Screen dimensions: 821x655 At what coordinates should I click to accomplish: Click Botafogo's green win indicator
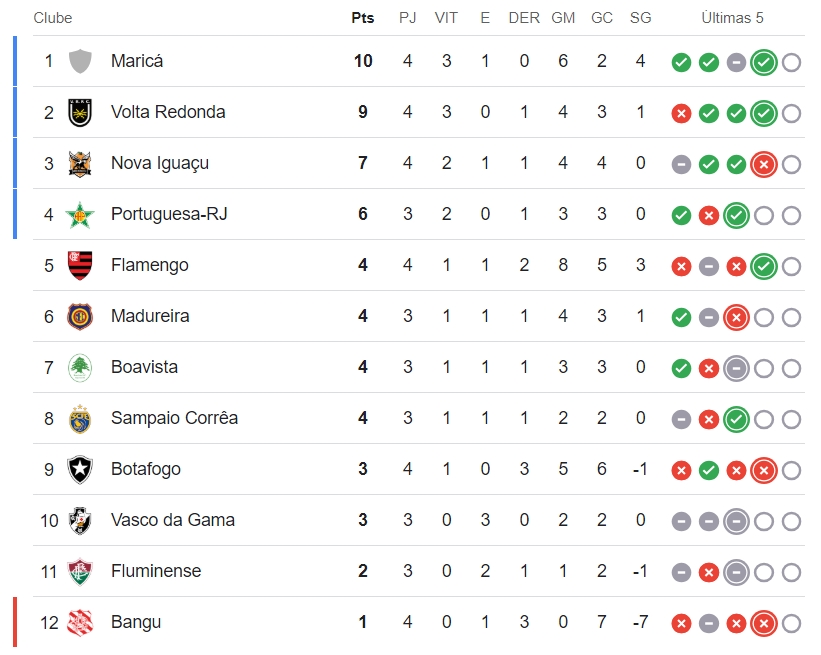708,471
